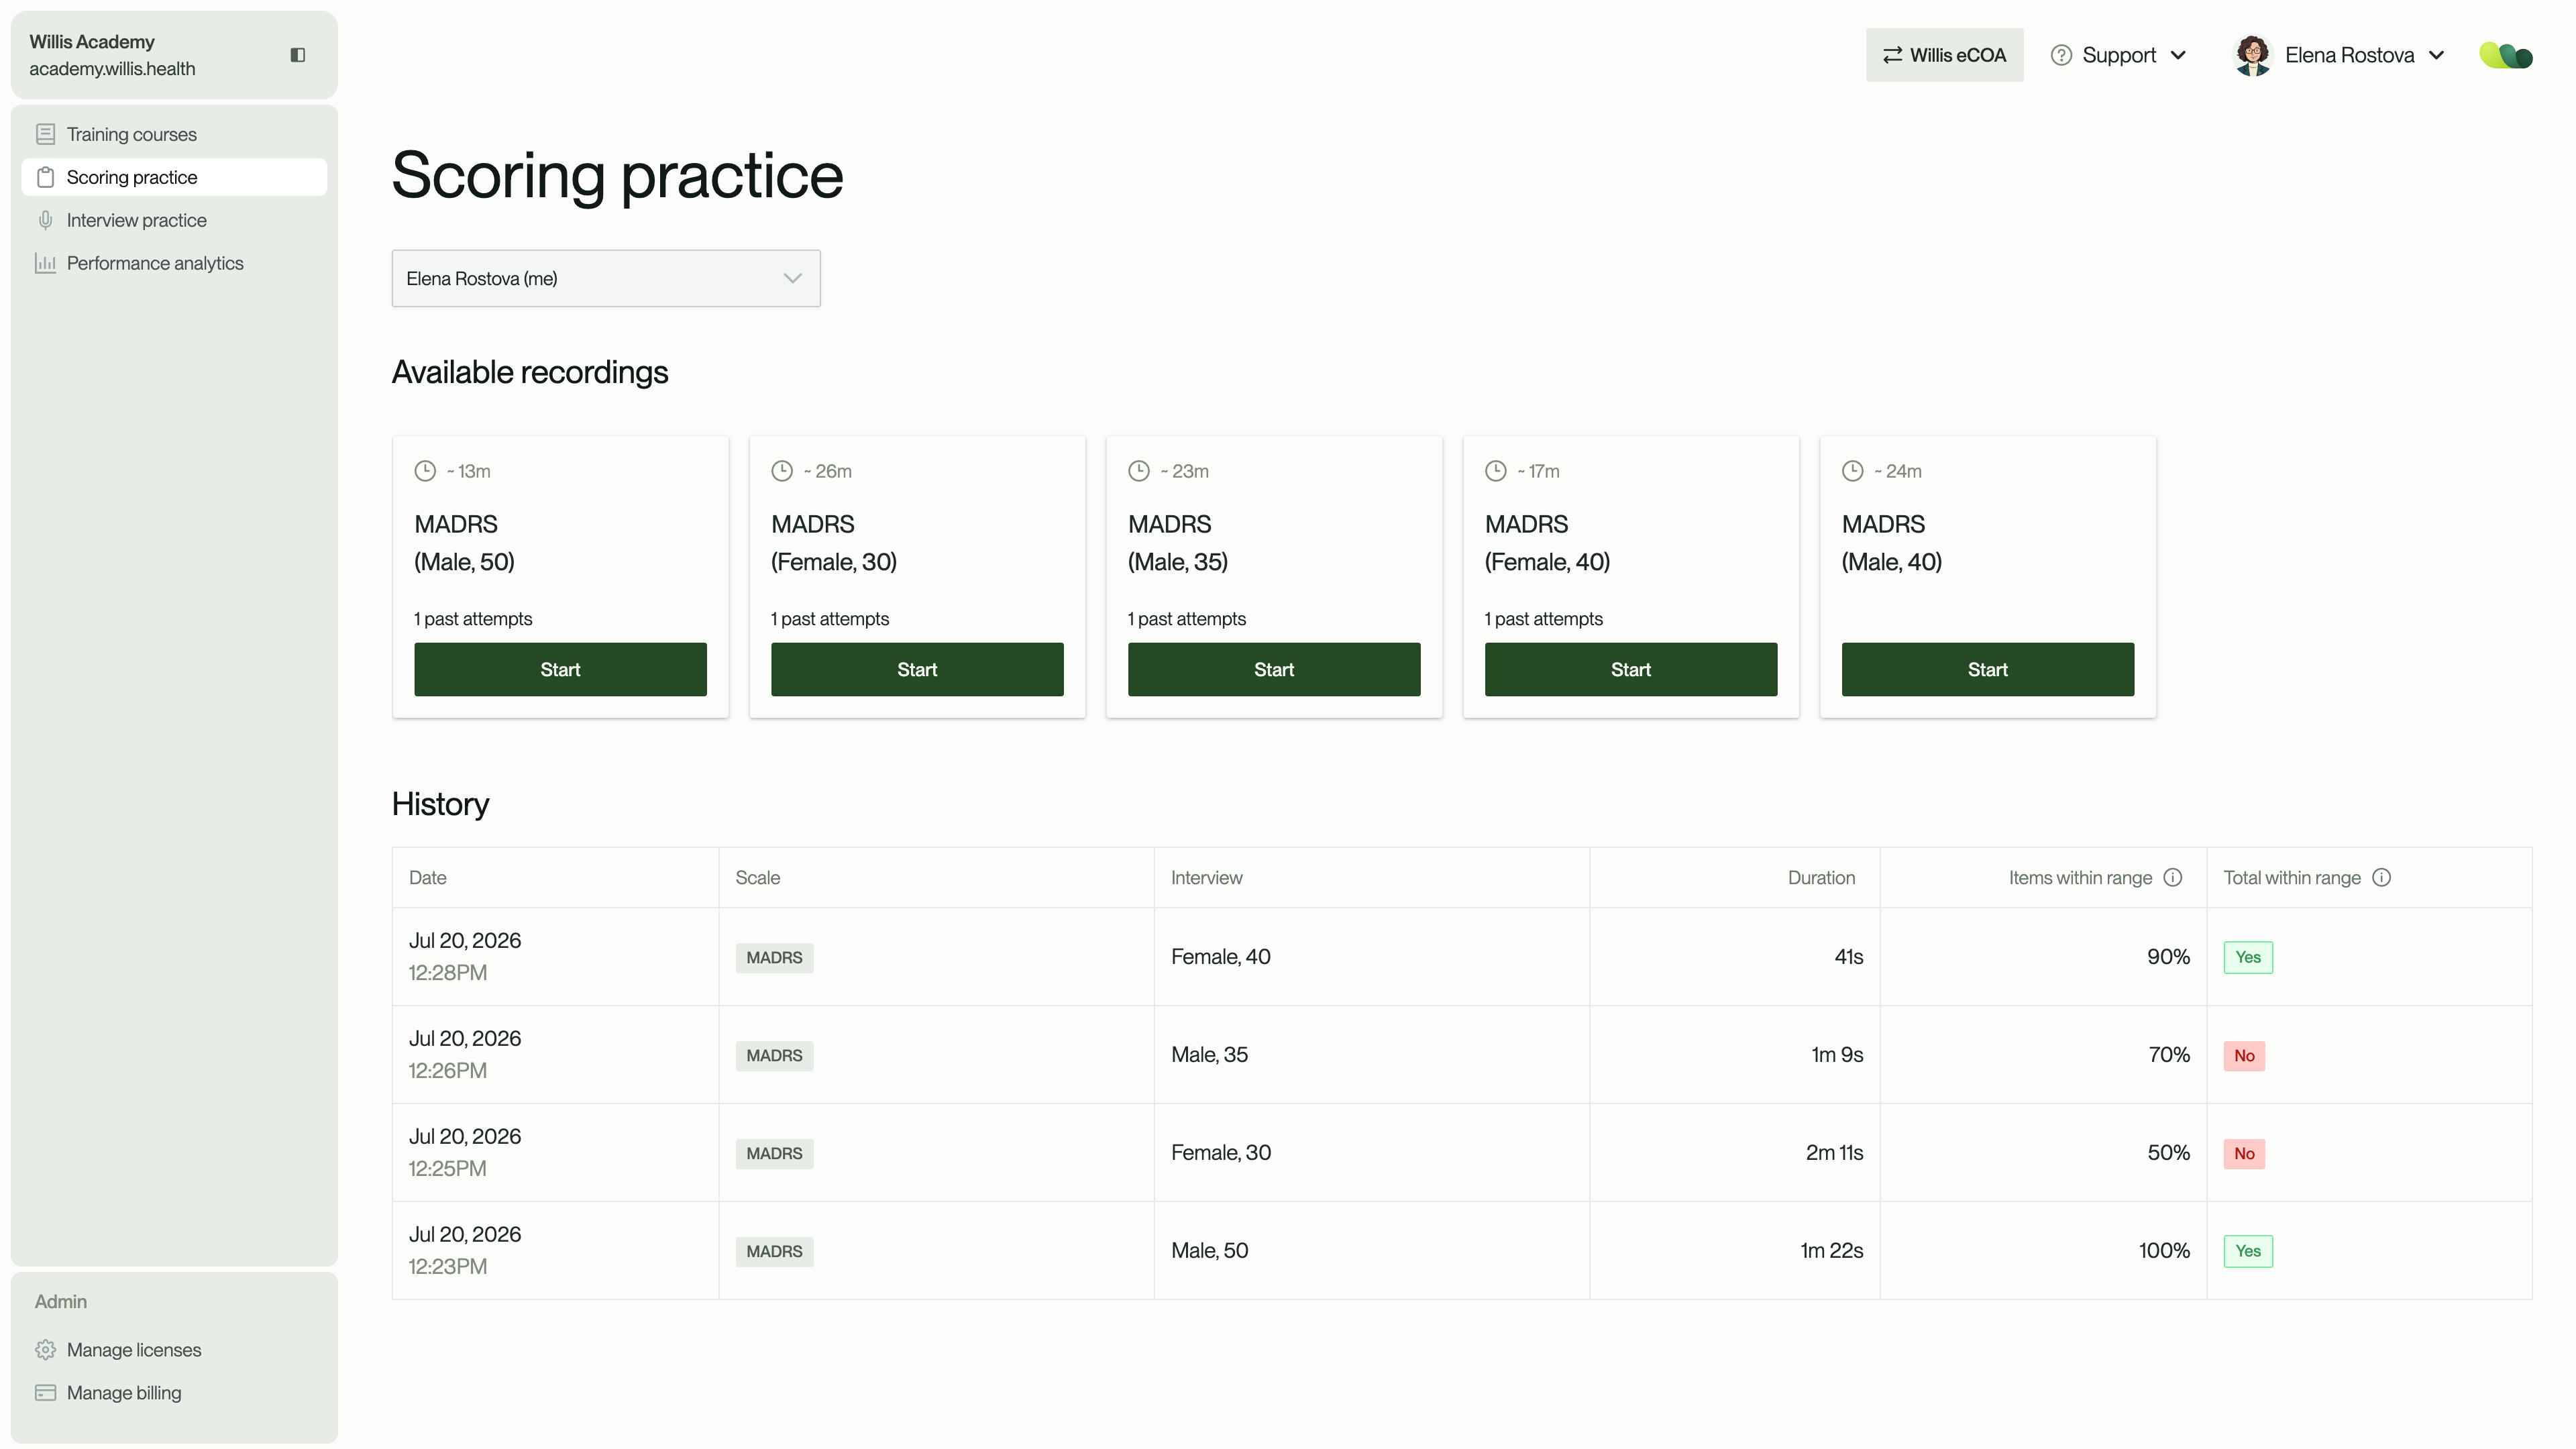
Task: Open the Jul 20, 2026 12:25PM history row
Action: [x=1462, y=1153]
